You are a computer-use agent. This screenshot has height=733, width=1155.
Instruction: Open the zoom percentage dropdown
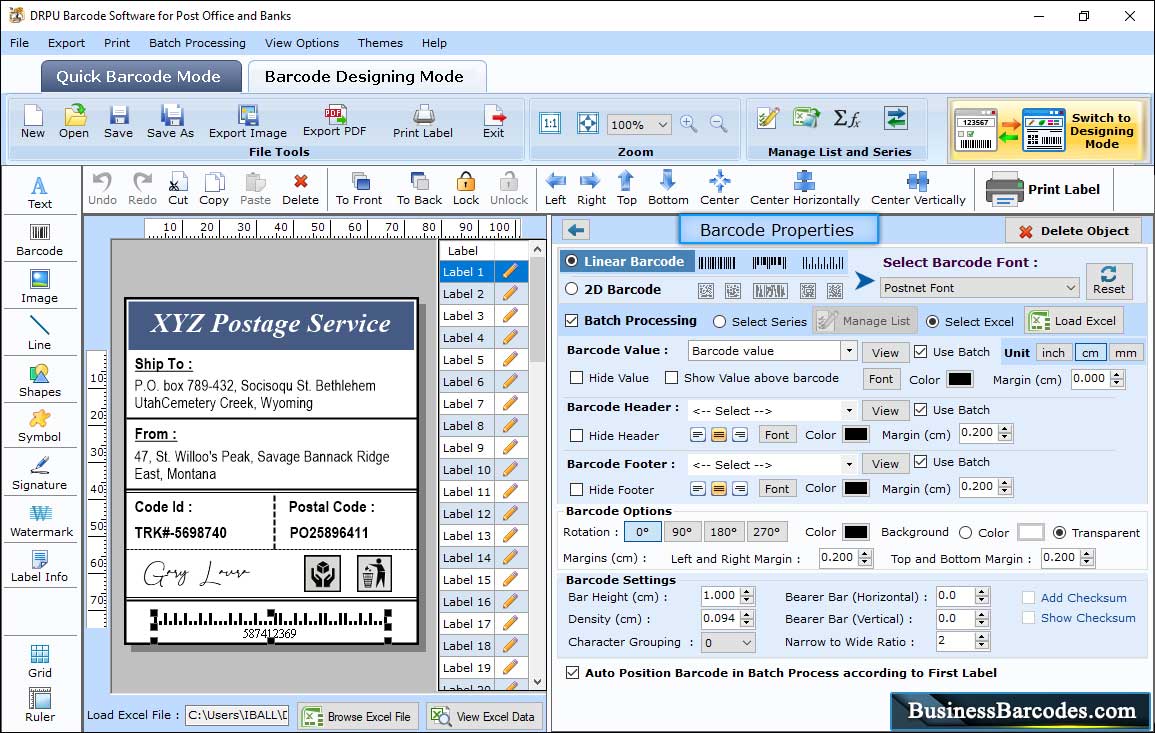(x=639, y=124)
